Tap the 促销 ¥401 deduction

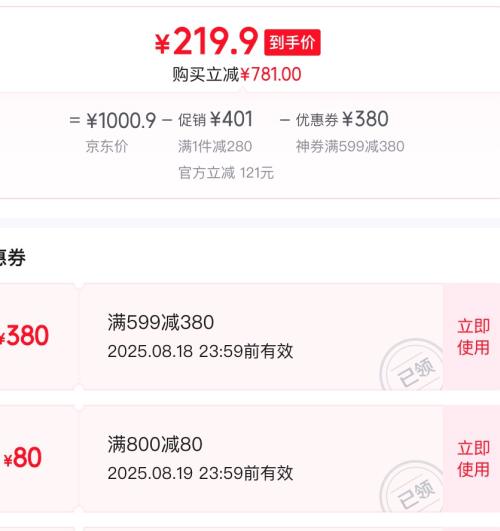[x=215, y=119]
